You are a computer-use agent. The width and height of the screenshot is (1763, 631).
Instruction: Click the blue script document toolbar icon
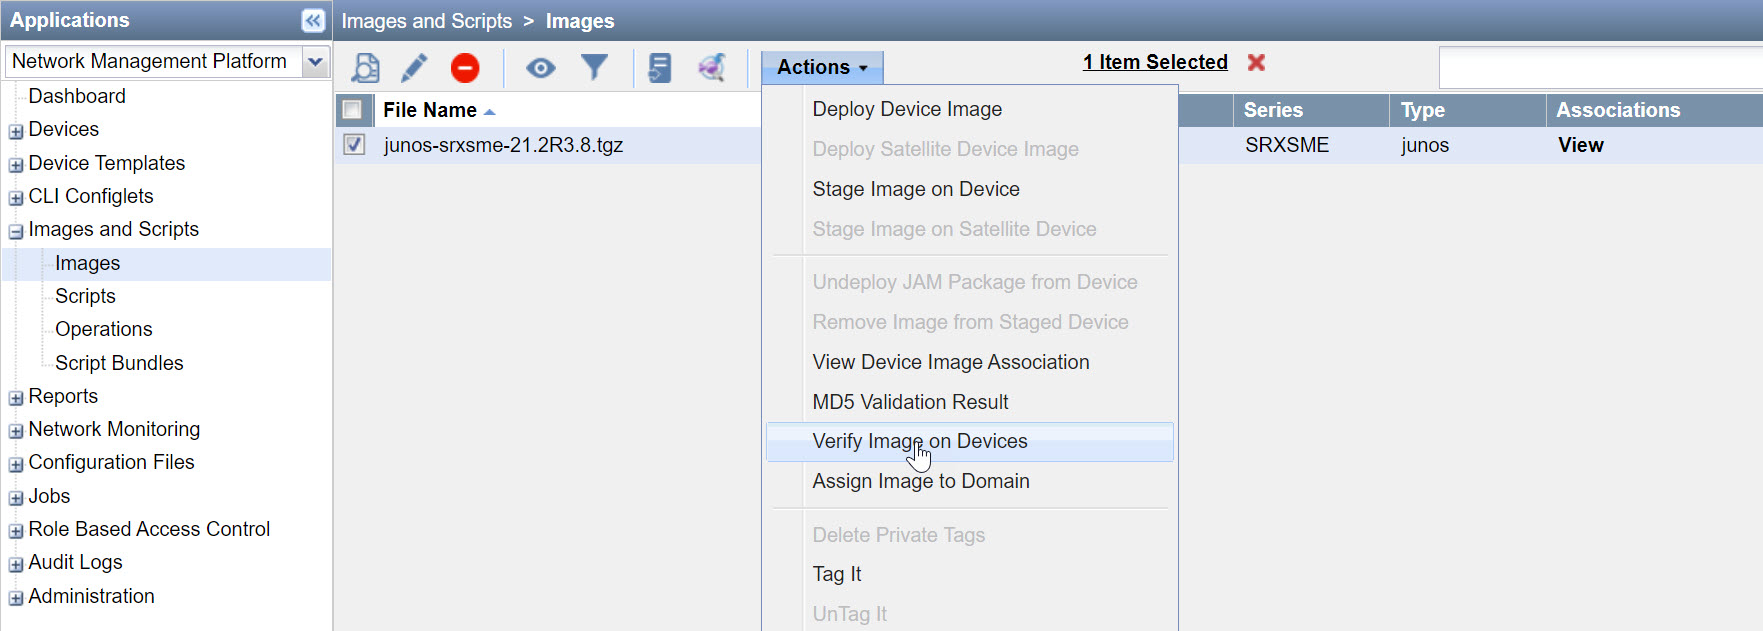tap(660, 68)
